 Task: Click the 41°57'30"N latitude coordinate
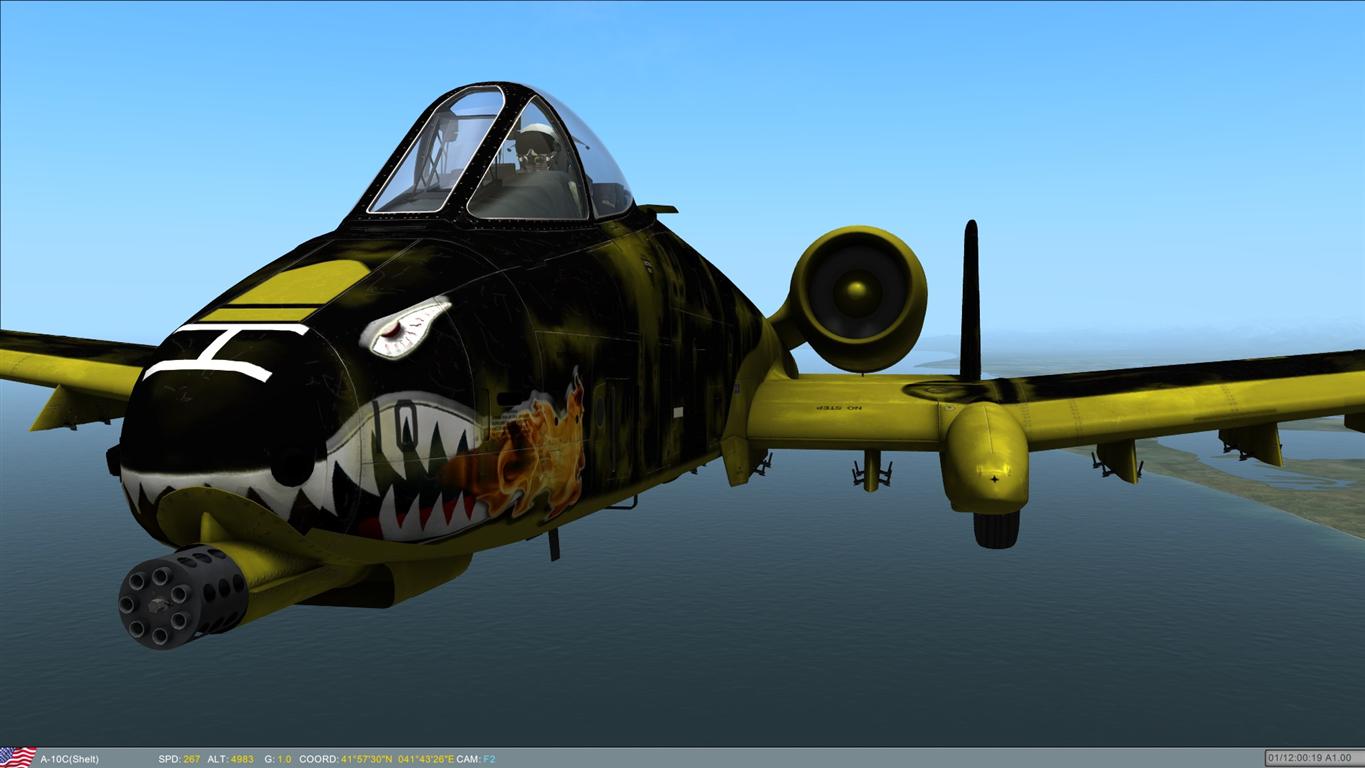pos(366,760)
